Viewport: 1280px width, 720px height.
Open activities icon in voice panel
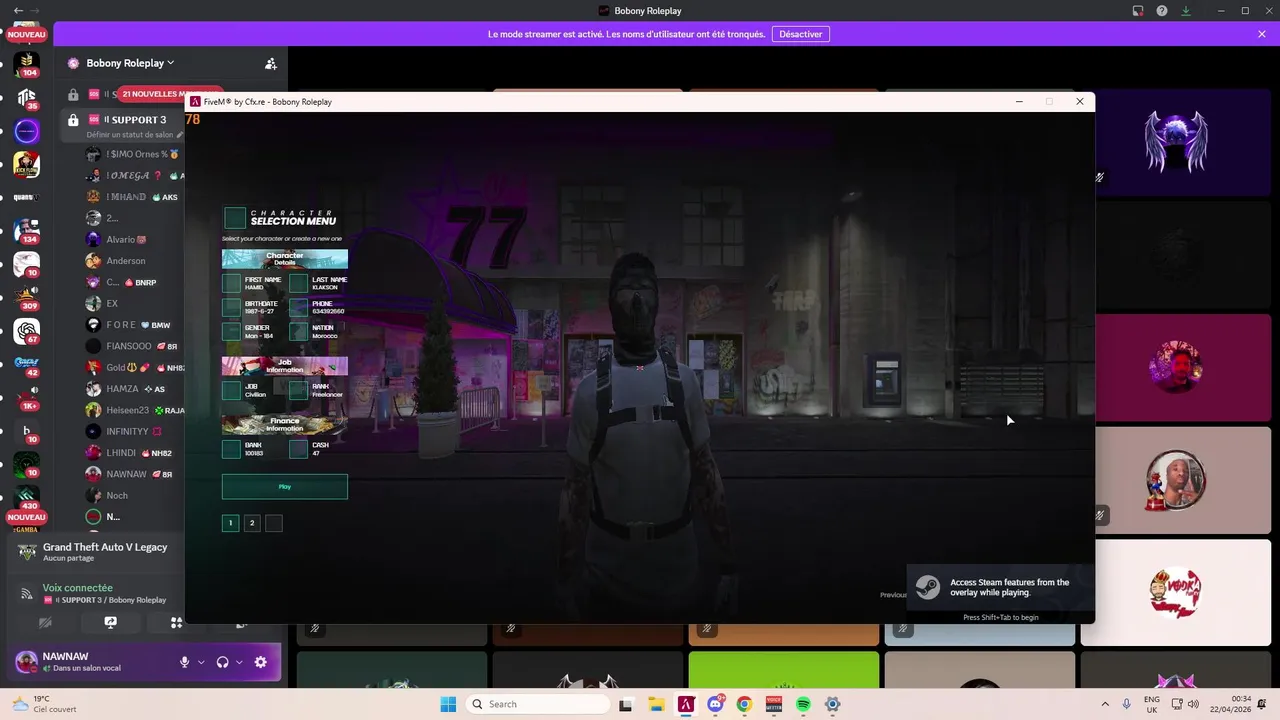(176, 622)
